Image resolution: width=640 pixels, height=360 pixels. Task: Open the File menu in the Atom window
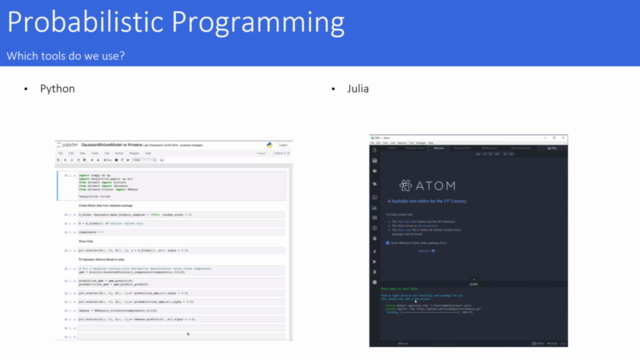point(372,143)
